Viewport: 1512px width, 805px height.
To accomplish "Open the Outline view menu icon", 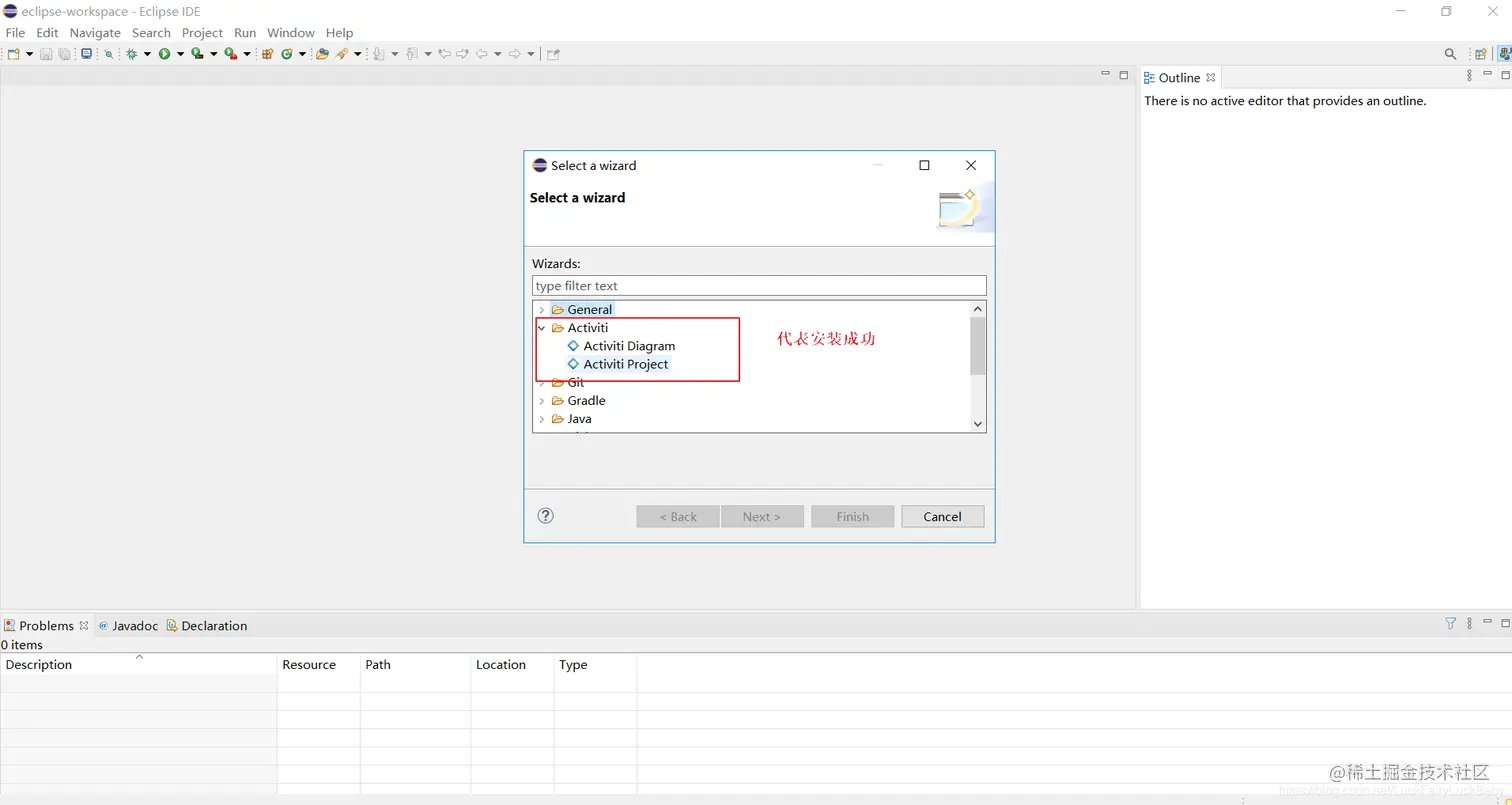I will click(x=1469, y=76).
